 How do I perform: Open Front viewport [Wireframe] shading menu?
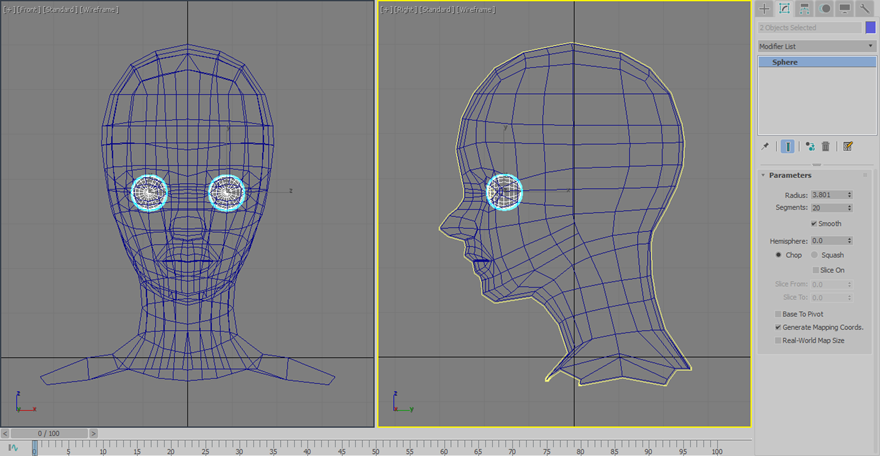point(99,10)
